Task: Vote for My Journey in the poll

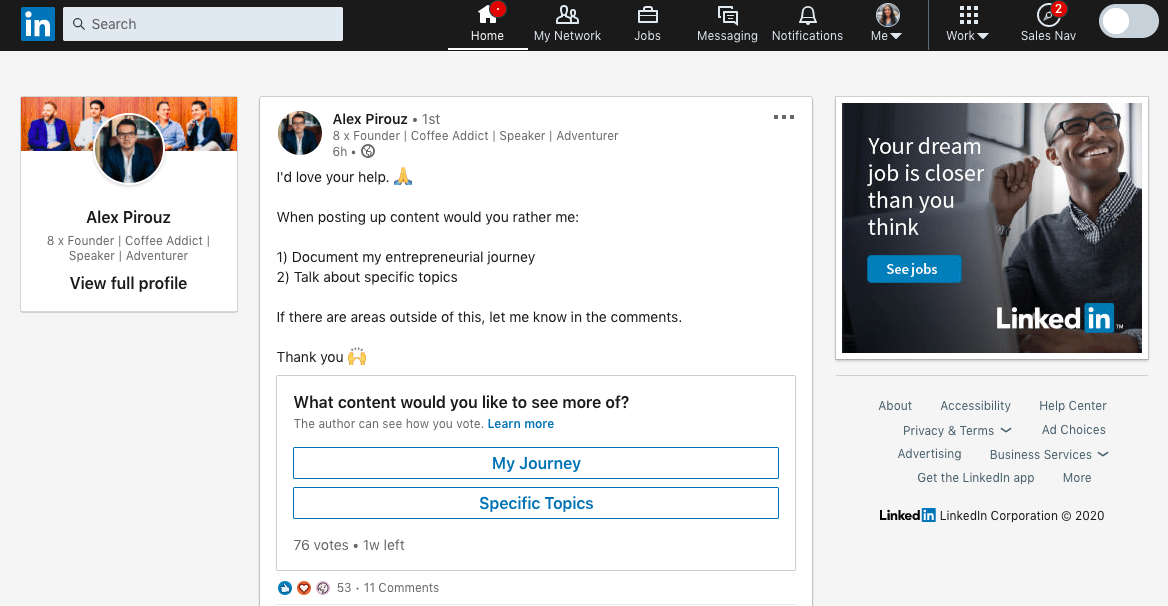Action: [536, 463]
